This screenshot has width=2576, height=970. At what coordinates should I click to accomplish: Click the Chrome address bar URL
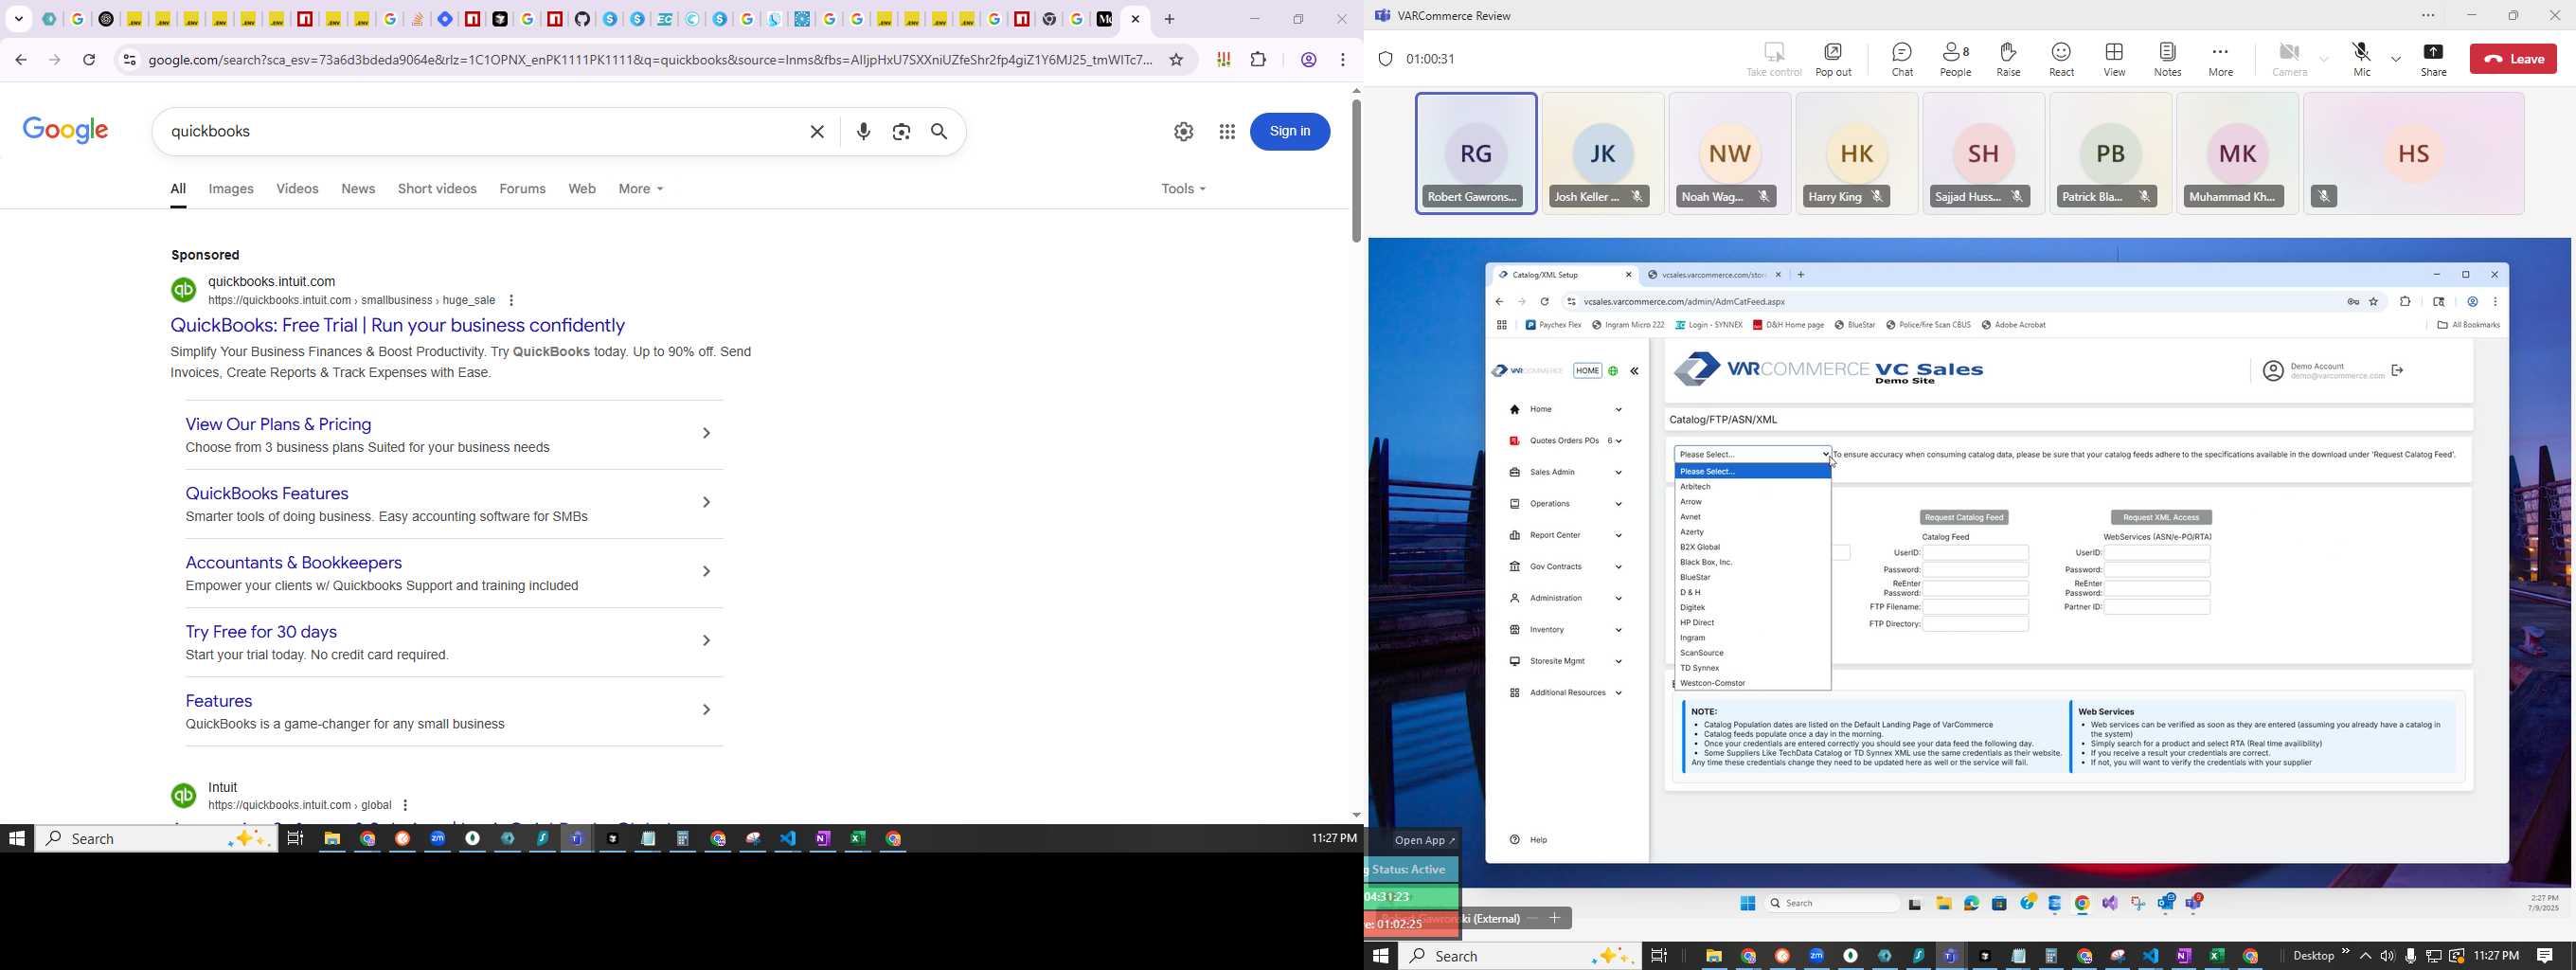point(650,60)
